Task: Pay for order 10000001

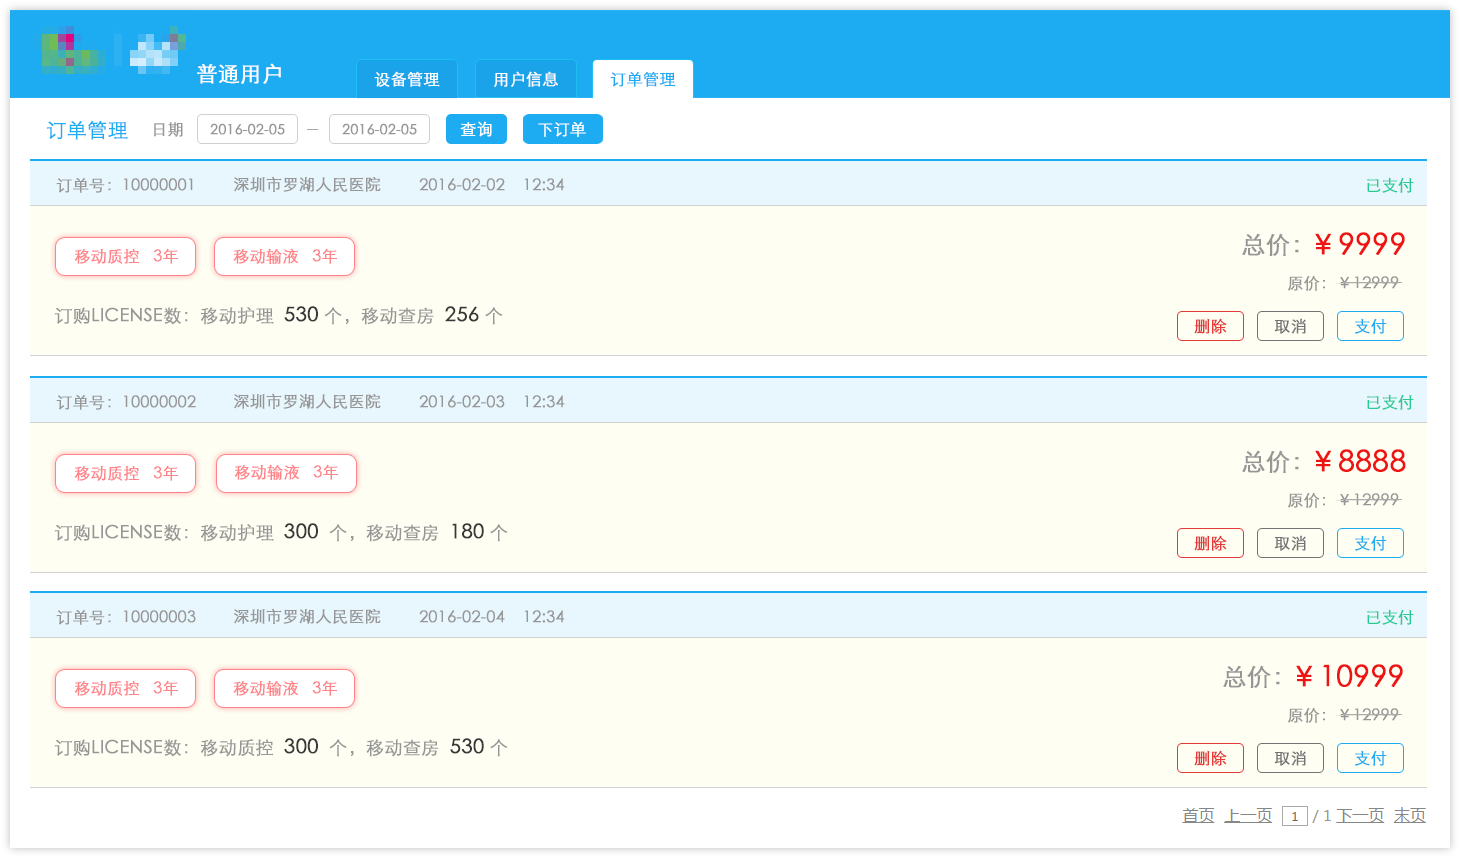Action: pos(1370,326)
